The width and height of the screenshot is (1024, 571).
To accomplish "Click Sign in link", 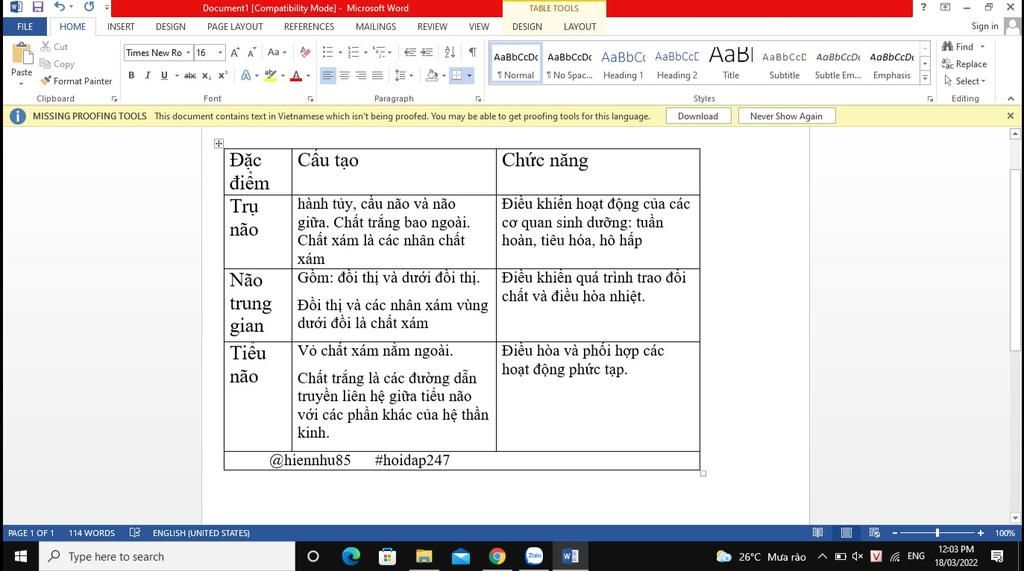I will (984, 26).
